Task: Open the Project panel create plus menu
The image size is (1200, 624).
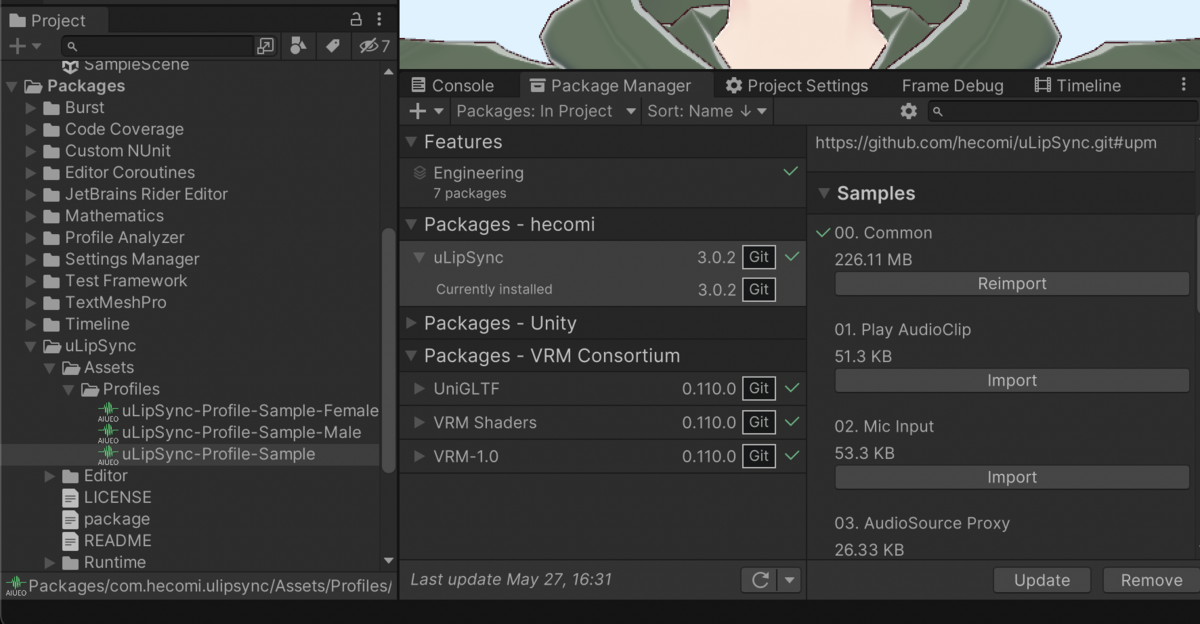Action: click(23, 46)
